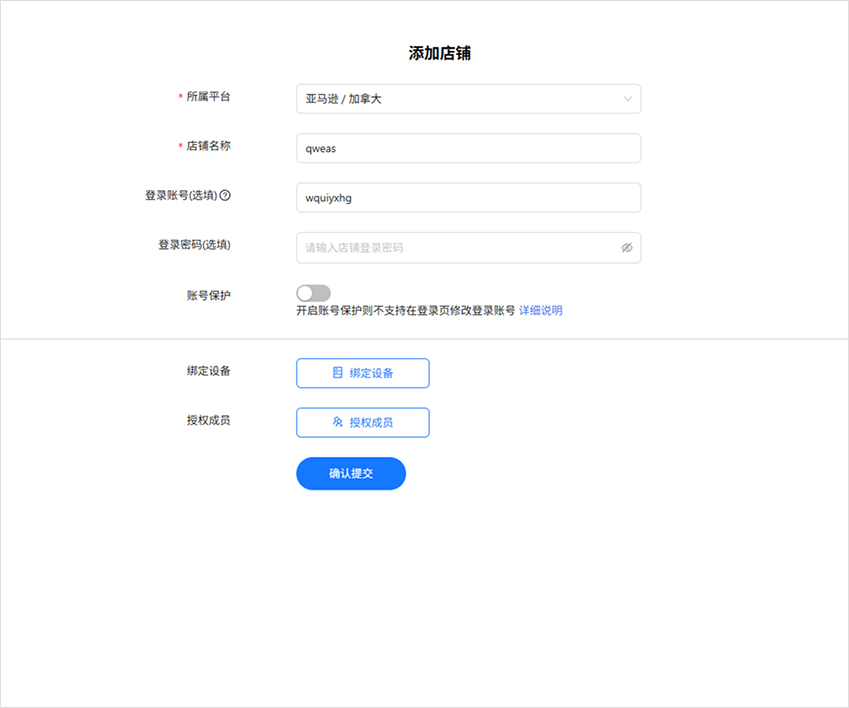The height and width of the screenshot is (708, 849).
Task: Click the 登录账号(选填) label text
Action: point(181,196)
